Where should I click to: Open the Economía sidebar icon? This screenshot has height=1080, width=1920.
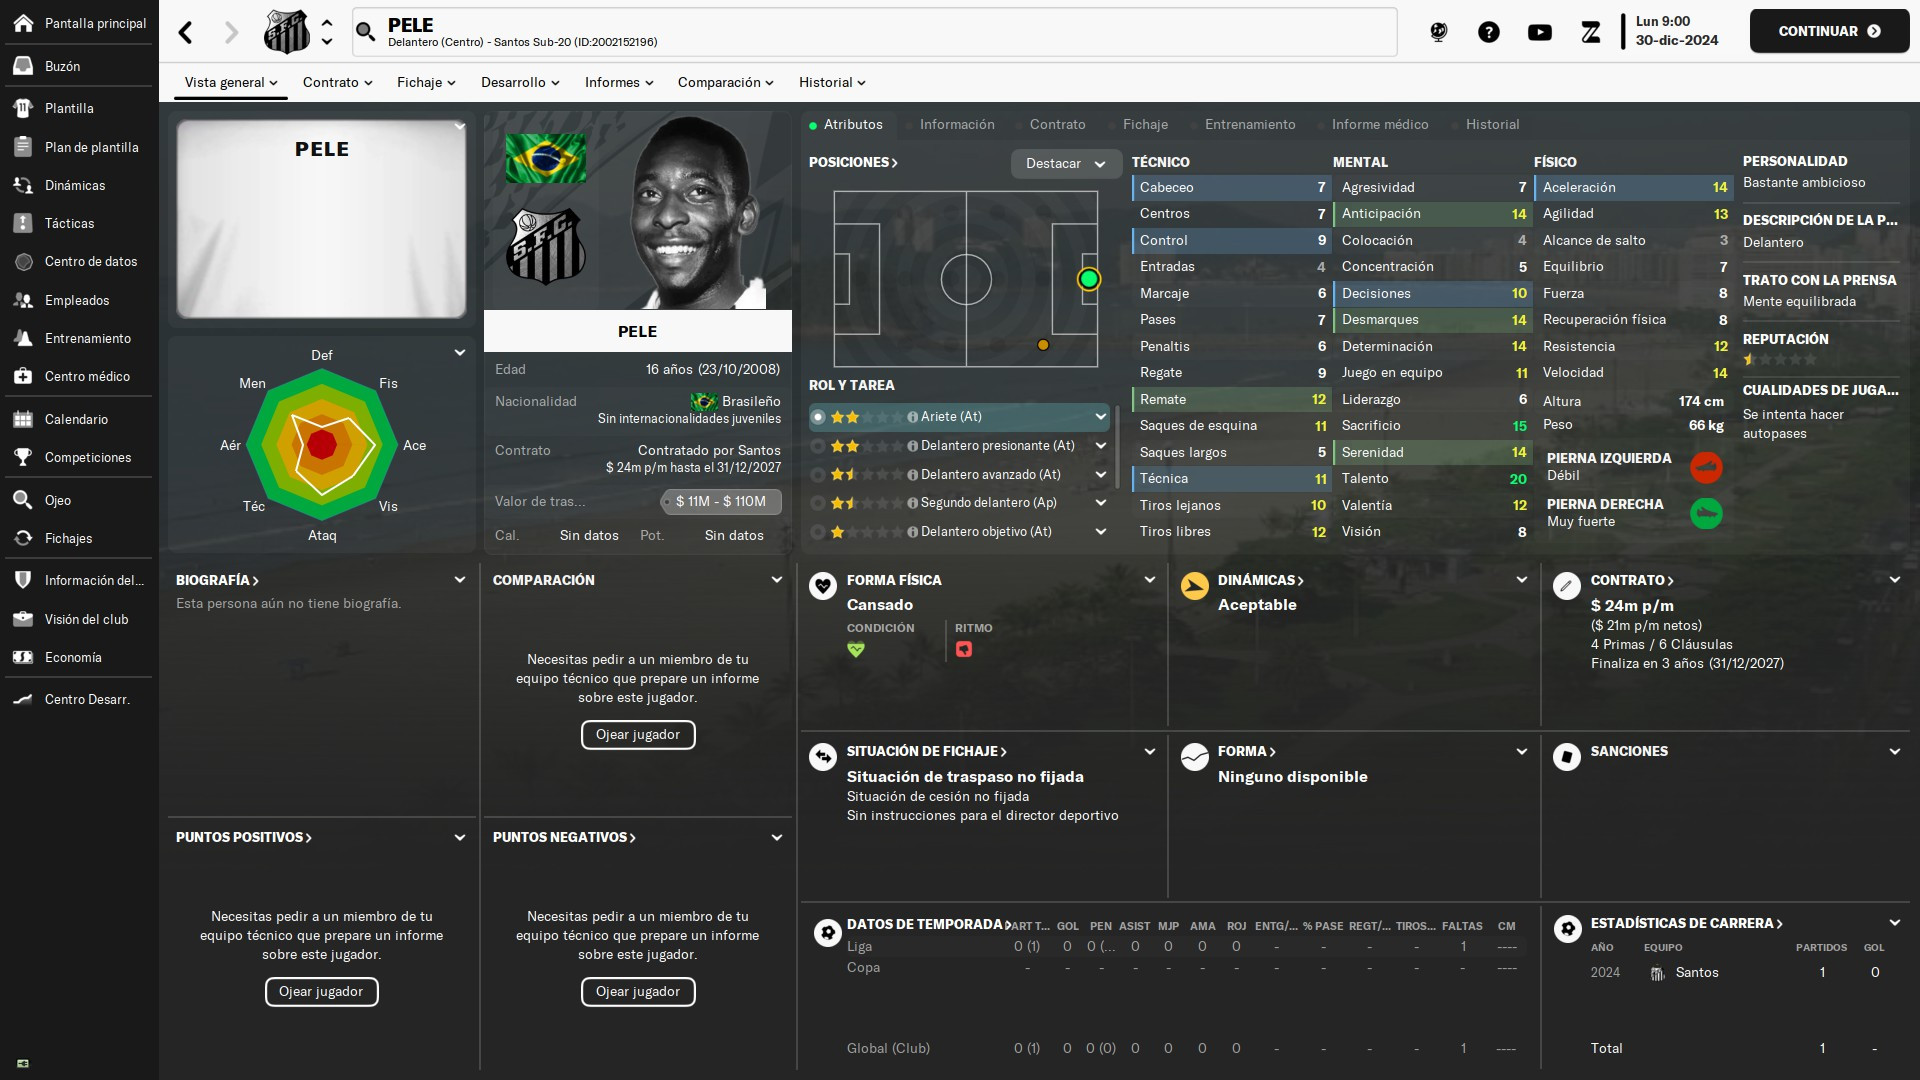coord(23,657)
